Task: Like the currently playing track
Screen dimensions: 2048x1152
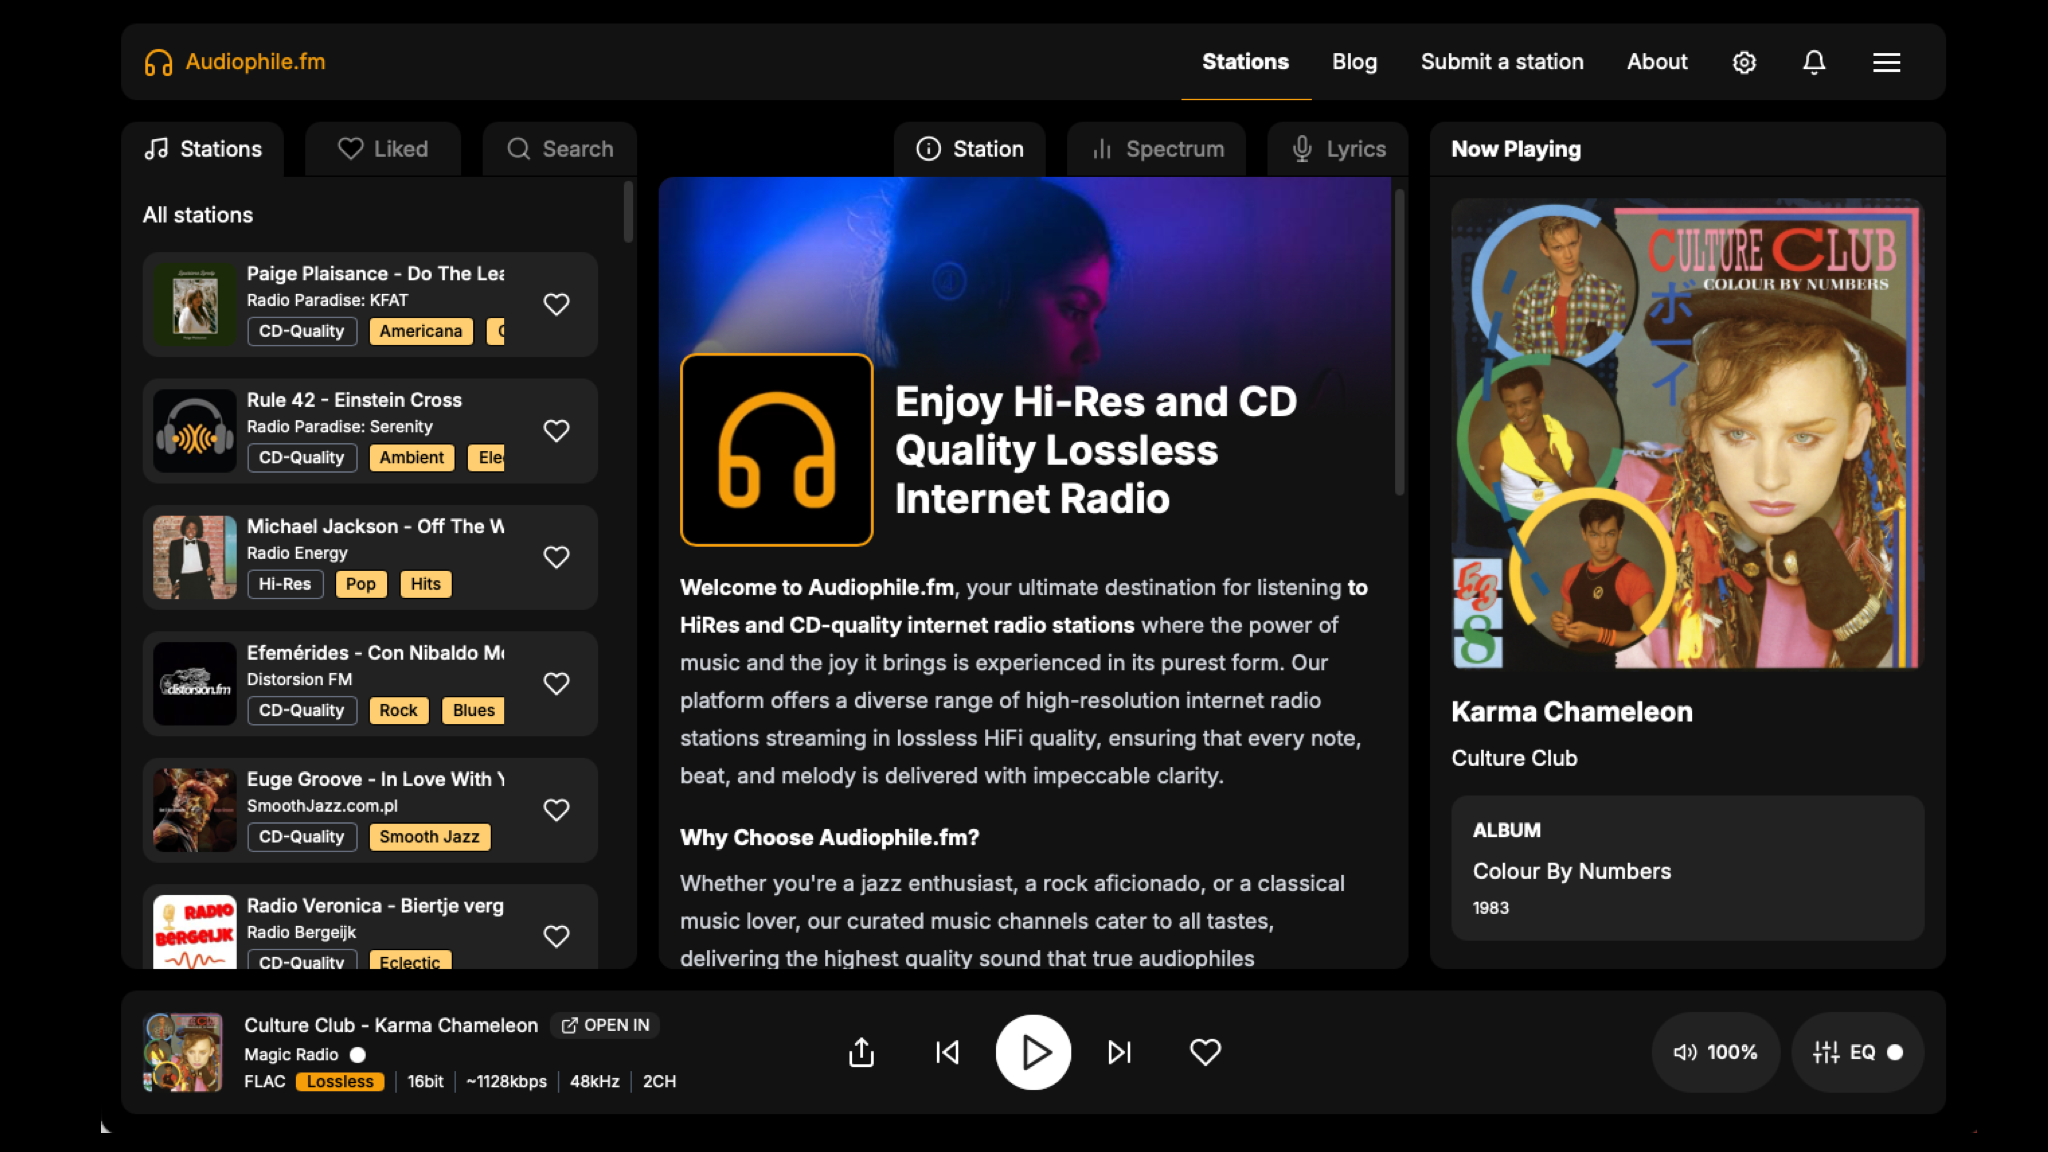Action: pos(1205,1052)
